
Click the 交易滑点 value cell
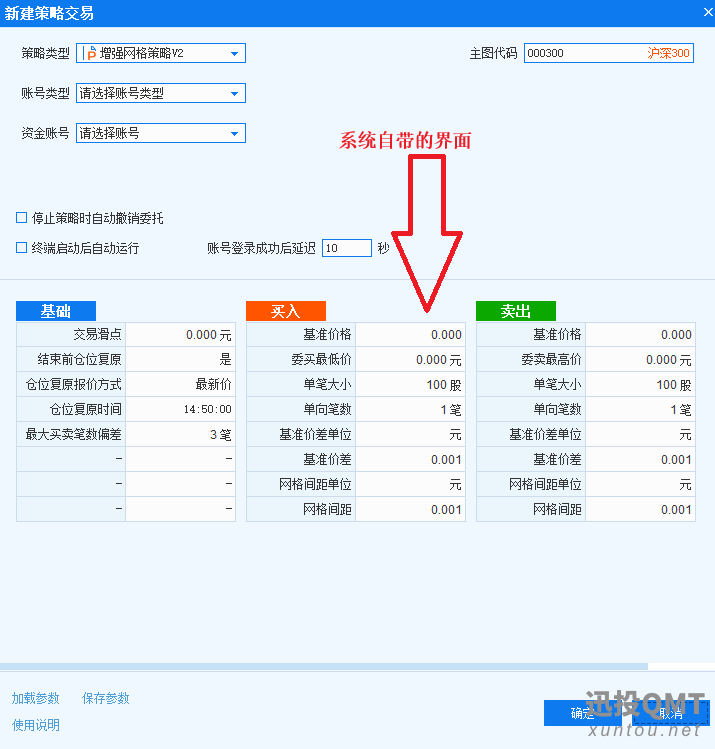coord(181,334)
